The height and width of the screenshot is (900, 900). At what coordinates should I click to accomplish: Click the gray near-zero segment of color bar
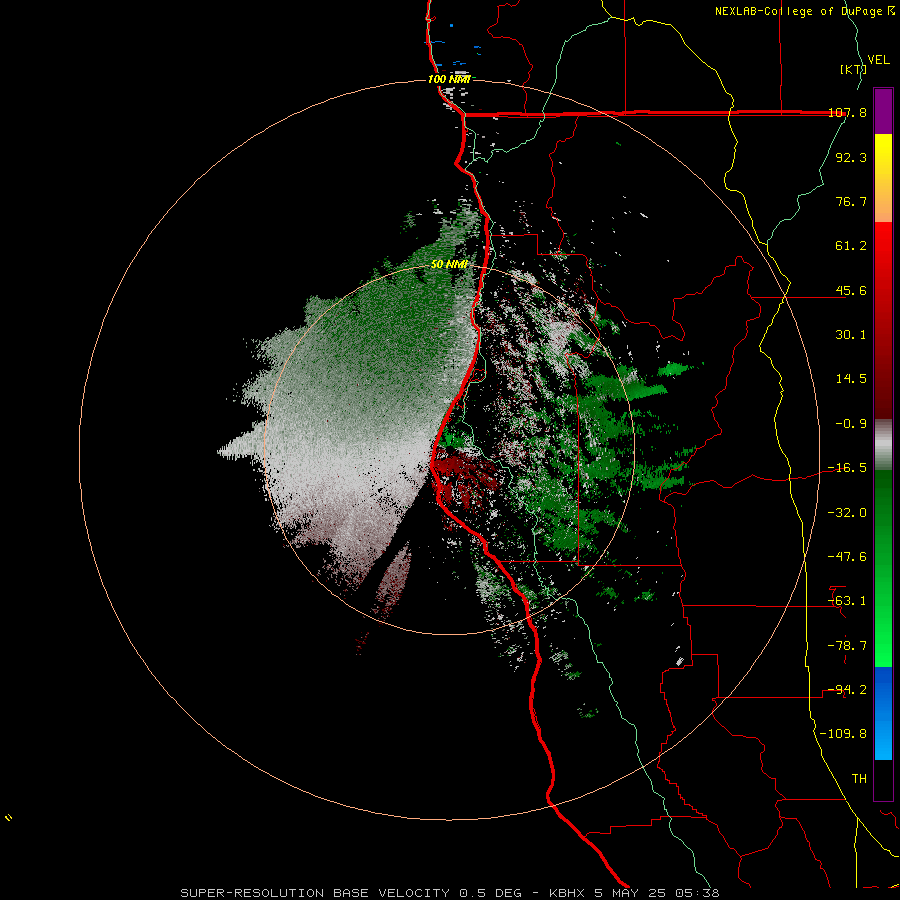(883, 445)
